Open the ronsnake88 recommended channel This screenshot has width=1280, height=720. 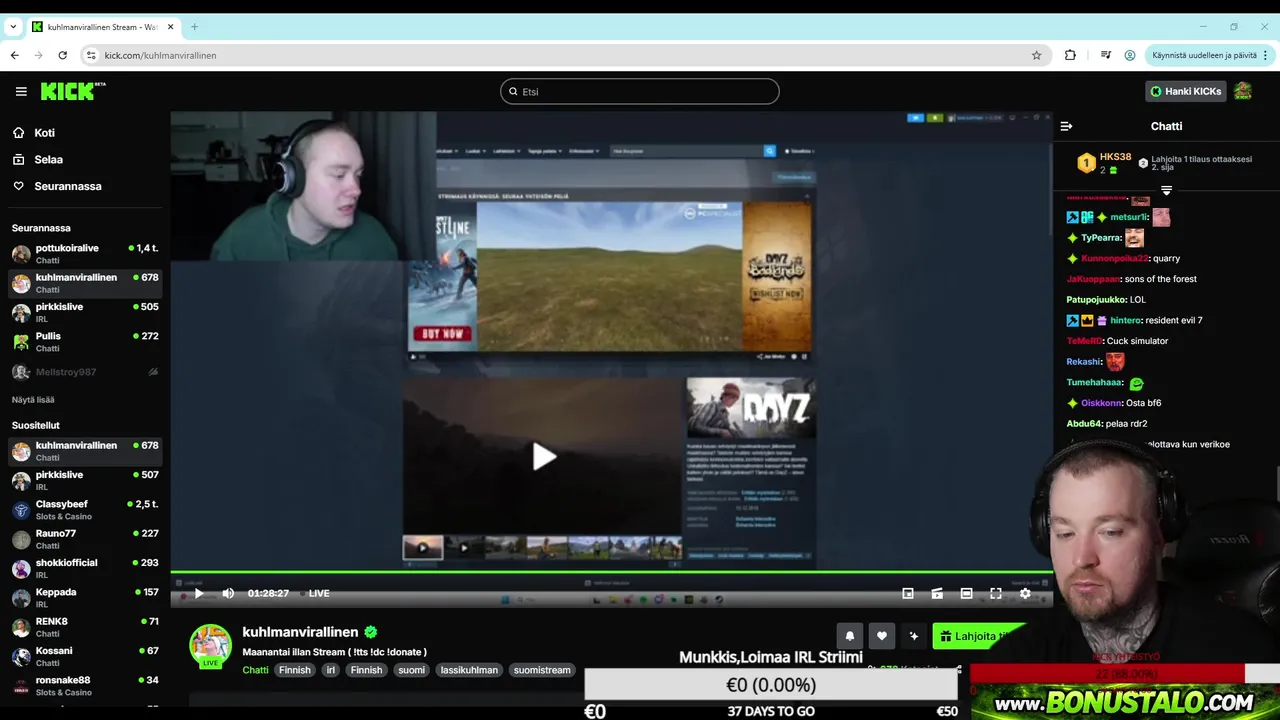tap(86, 686)
